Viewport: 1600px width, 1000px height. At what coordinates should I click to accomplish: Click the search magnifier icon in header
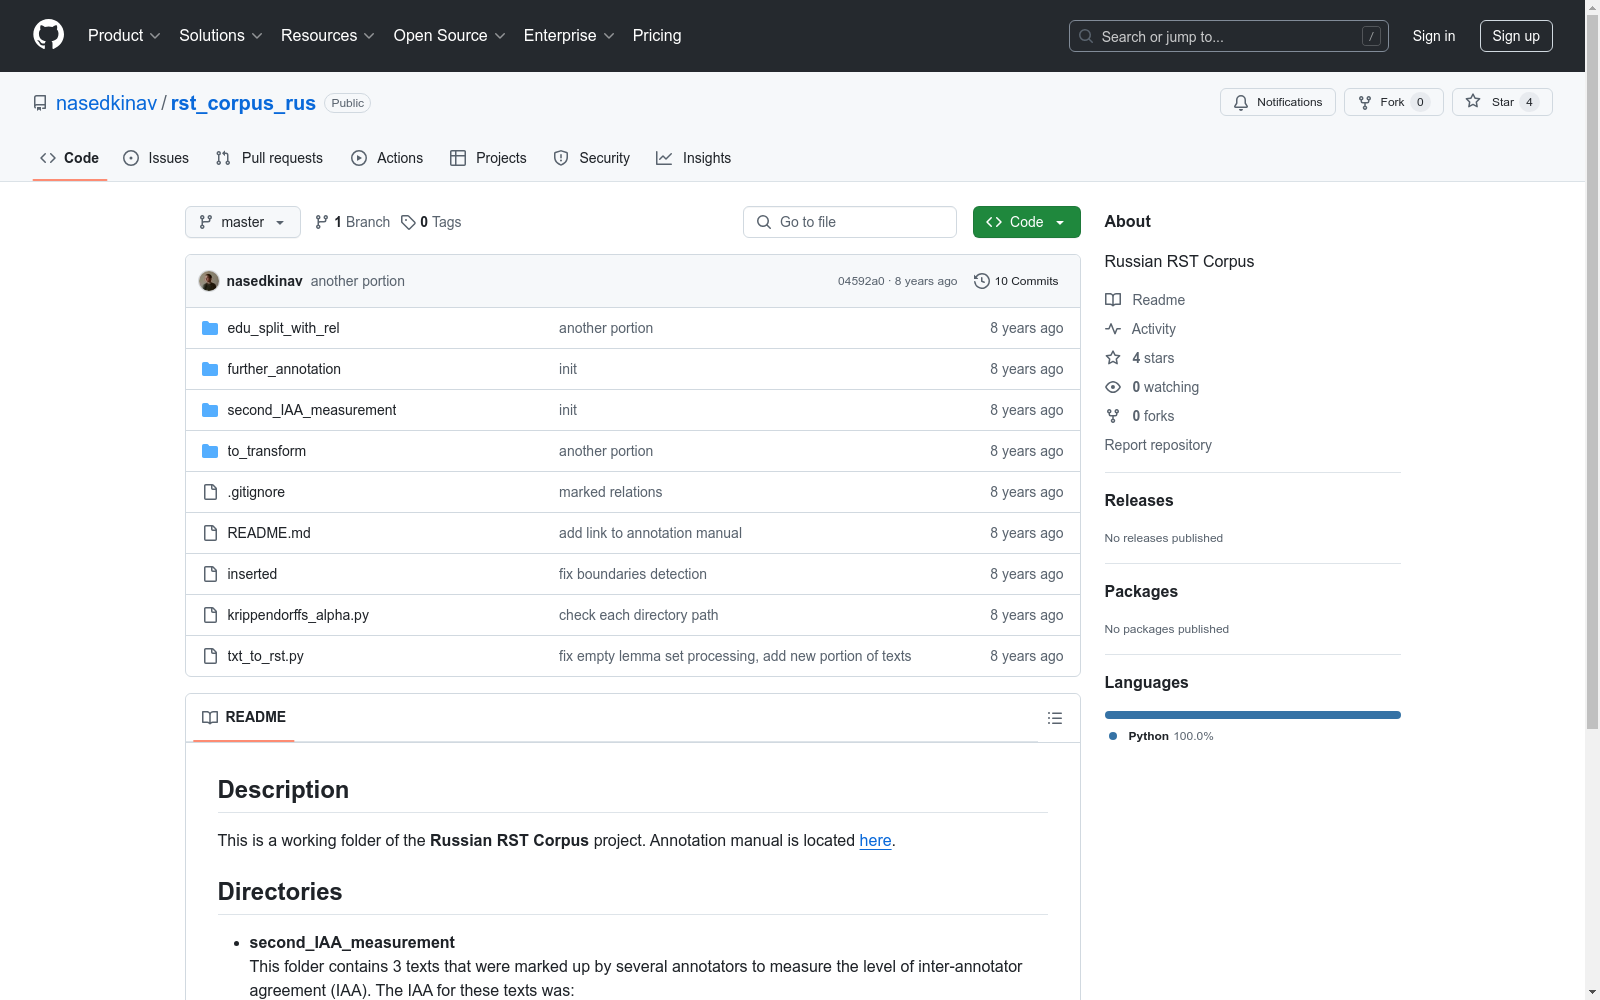point(1086,36)
